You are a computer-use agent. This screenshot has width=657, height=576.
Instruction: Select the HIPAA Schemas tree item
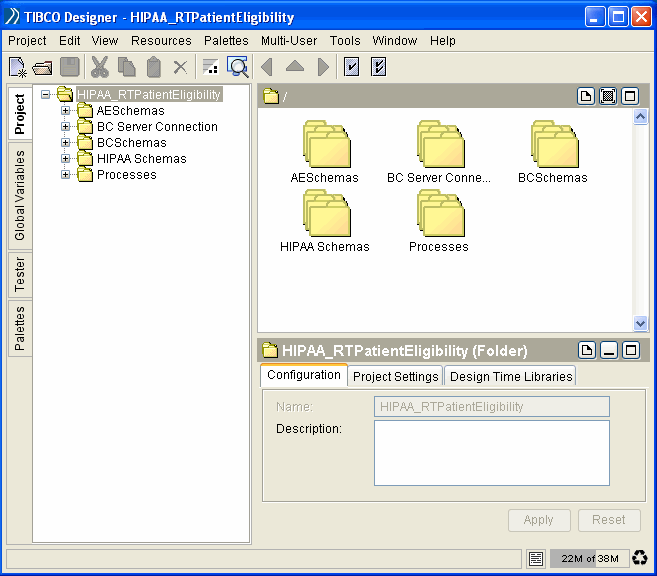142,158
